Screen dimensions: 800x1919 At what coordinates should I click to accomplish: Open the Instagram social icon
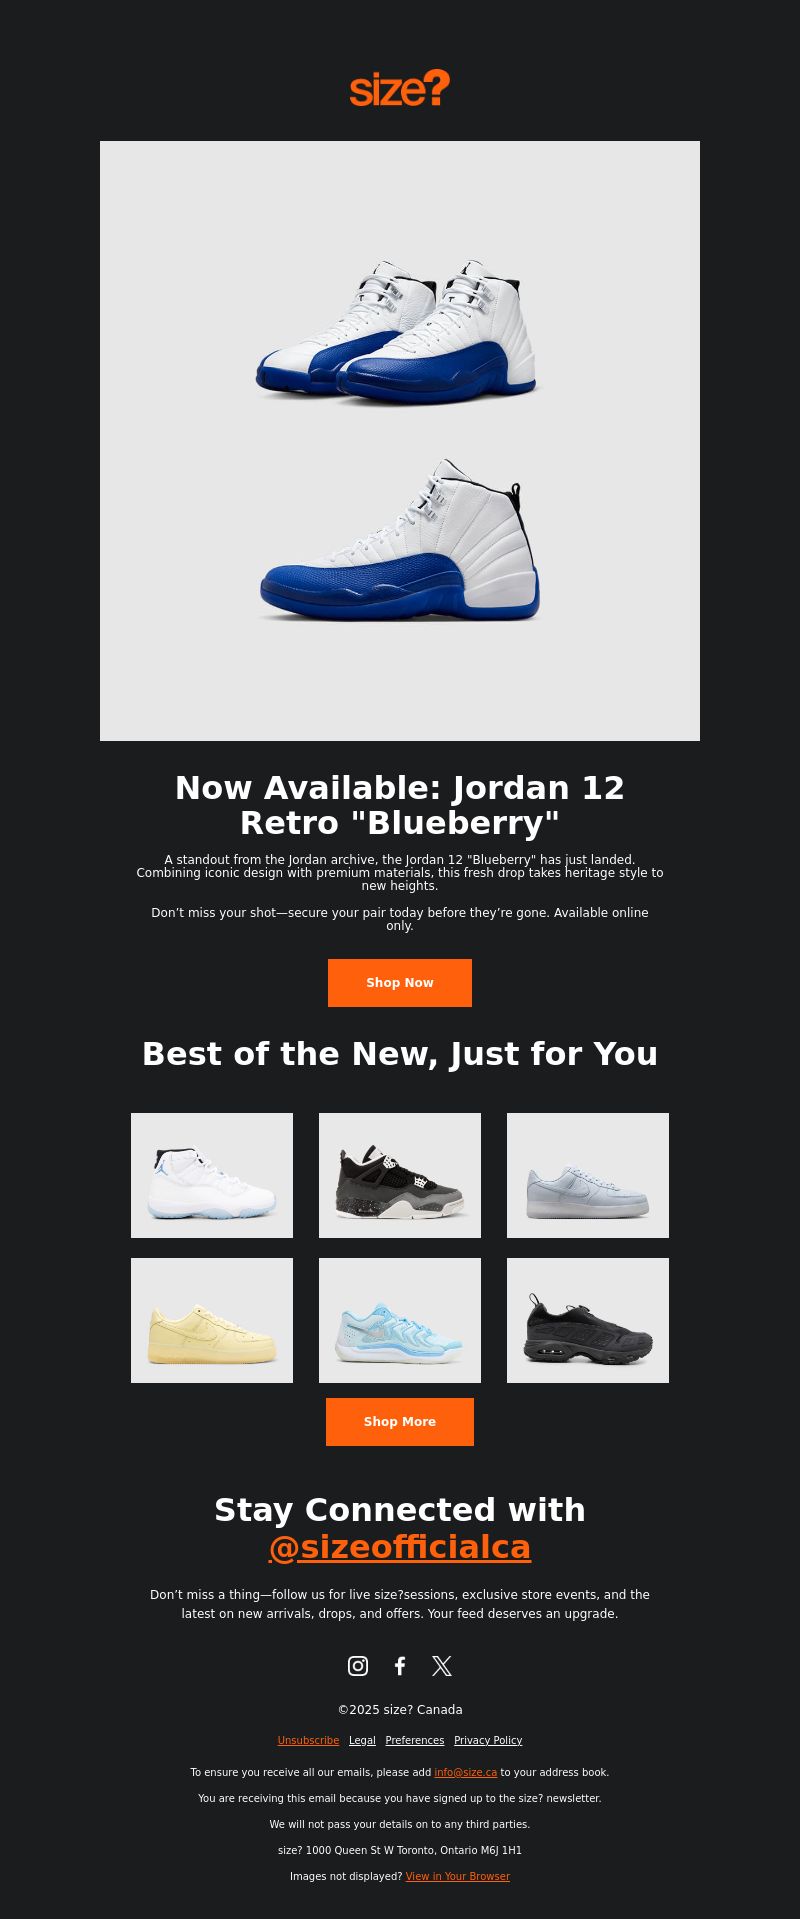(x=358, y=1665)
